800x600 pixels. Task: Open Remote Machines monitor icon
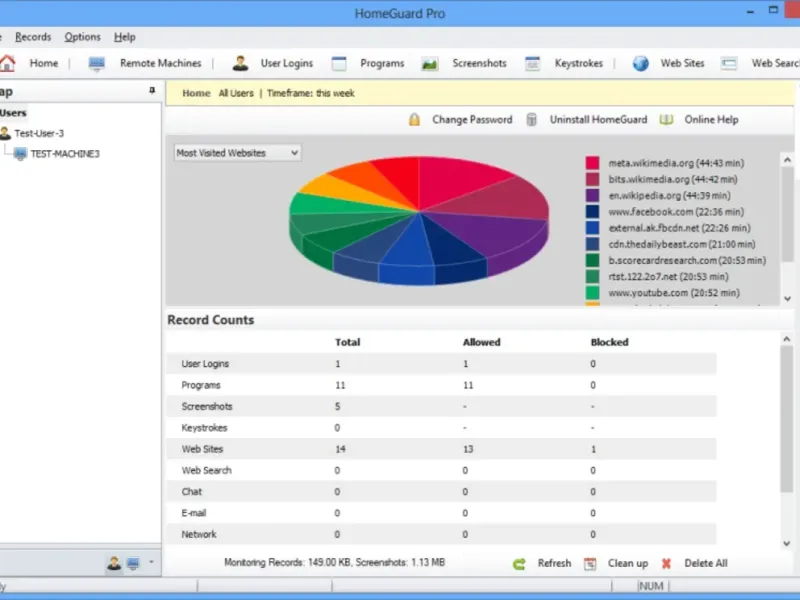96,64
